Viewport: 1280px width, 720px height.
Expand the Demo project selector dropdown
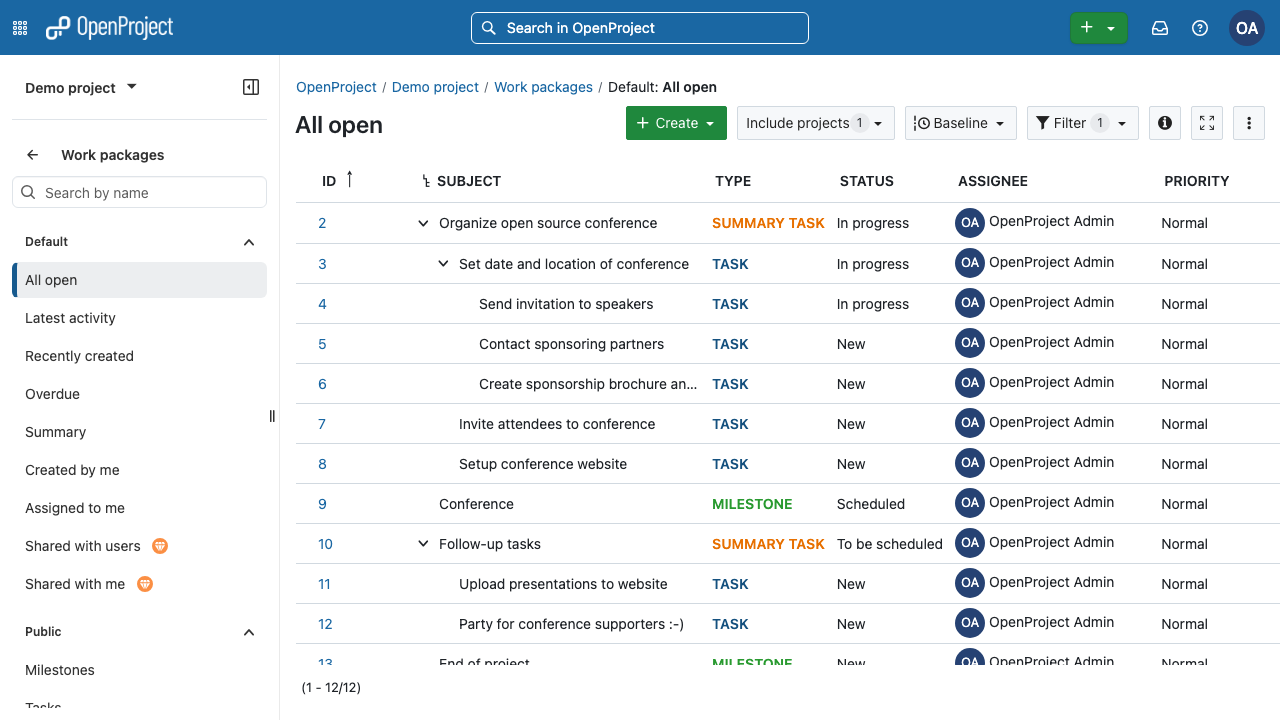81,88
